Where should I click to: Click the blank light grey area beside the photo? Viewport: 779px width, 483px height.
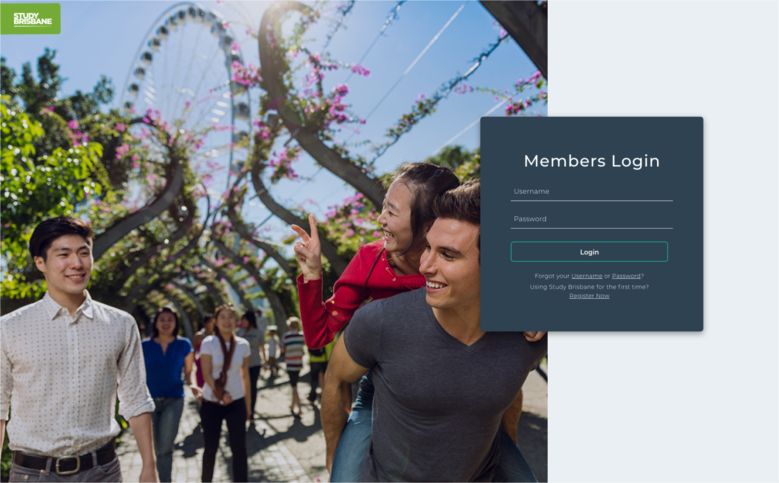[663, 407]
